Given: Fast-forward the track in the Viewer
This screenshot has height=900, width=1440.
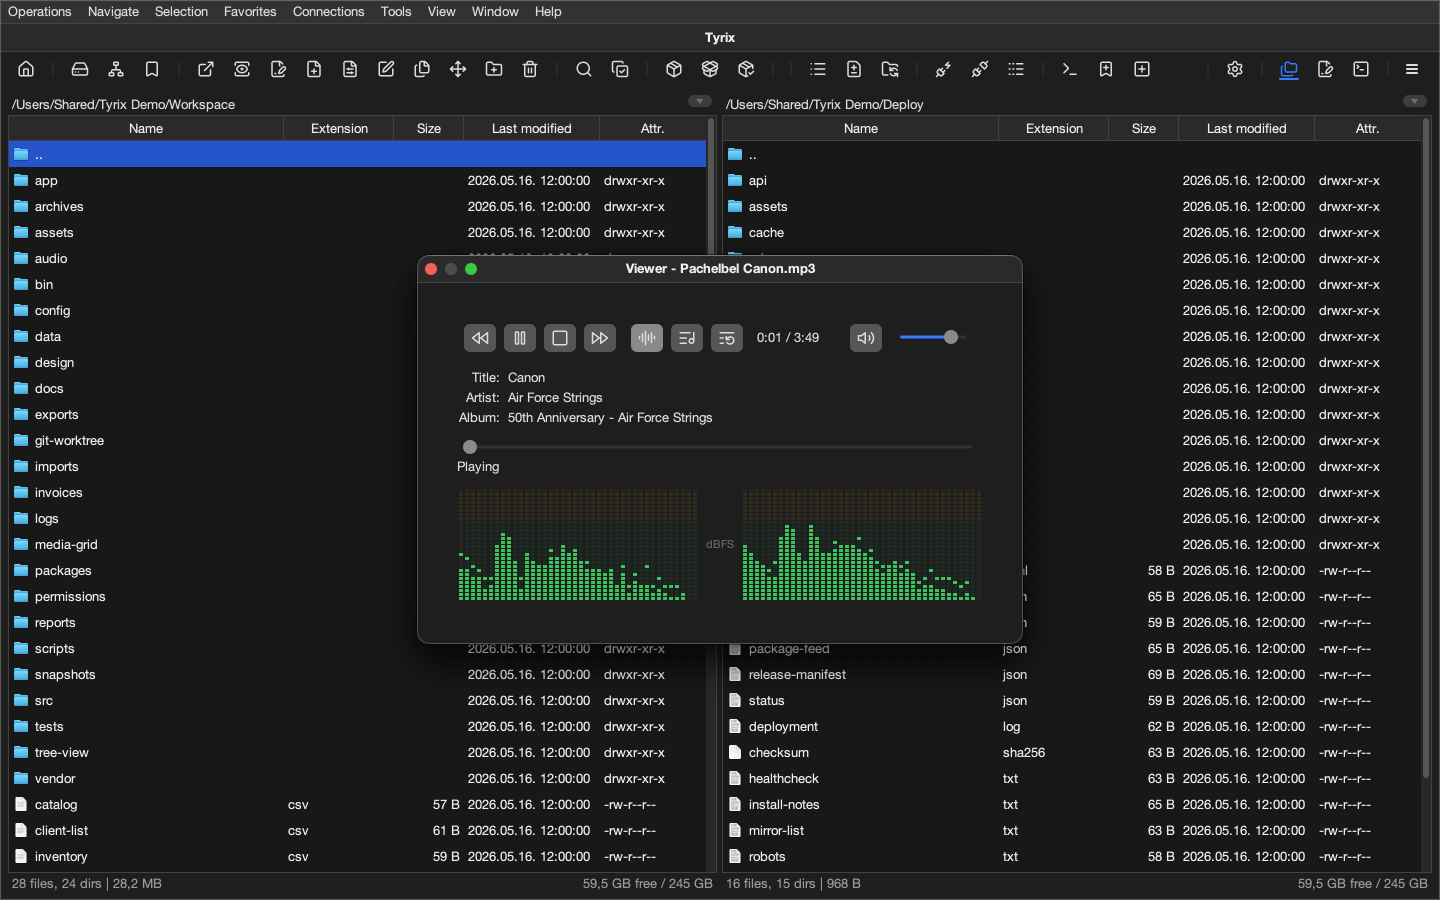Looking at the screenshot, I should coord(600,338).
